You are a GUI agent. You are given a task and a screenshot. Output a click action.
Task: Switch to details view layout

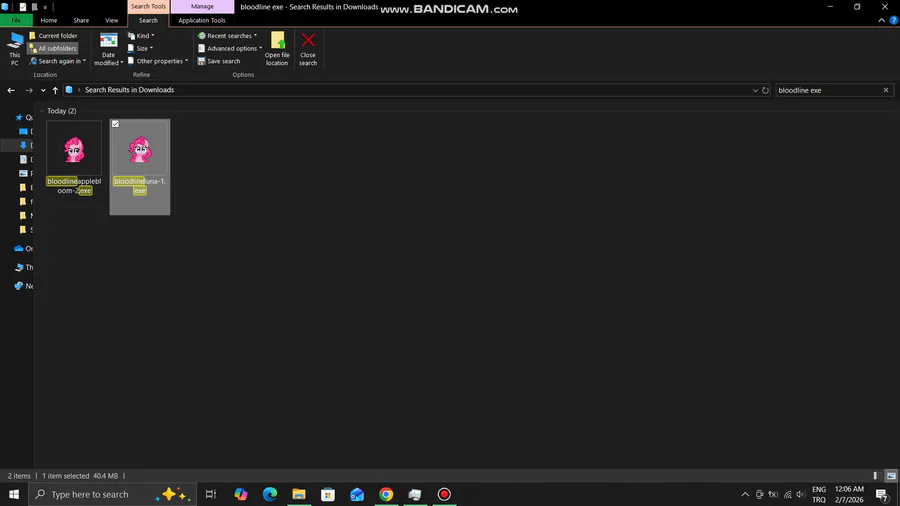(x=877, y=476)
